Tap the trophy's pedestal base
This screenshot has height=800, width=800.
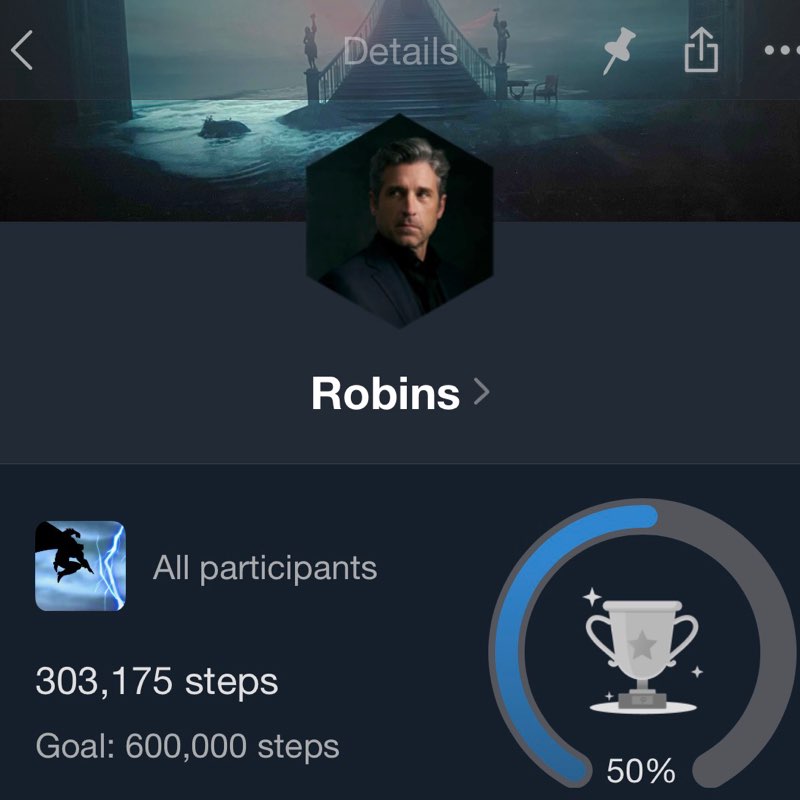pyautogui.click(x=642, y=702)
